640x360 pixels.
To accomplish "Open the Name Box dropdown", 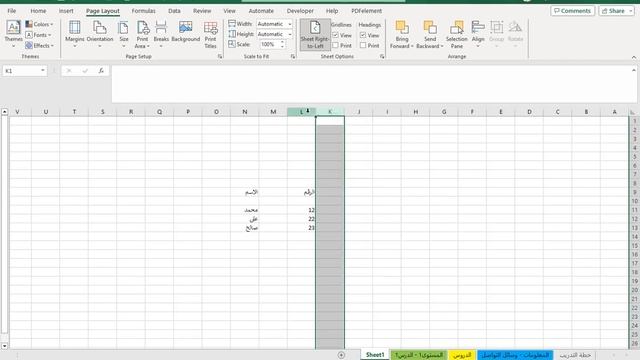I will pos(43,71).
